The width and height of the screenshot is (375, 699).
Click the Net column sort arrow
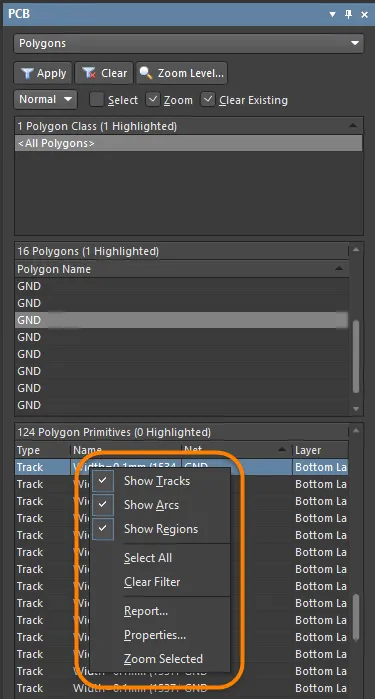coord(282,450)
